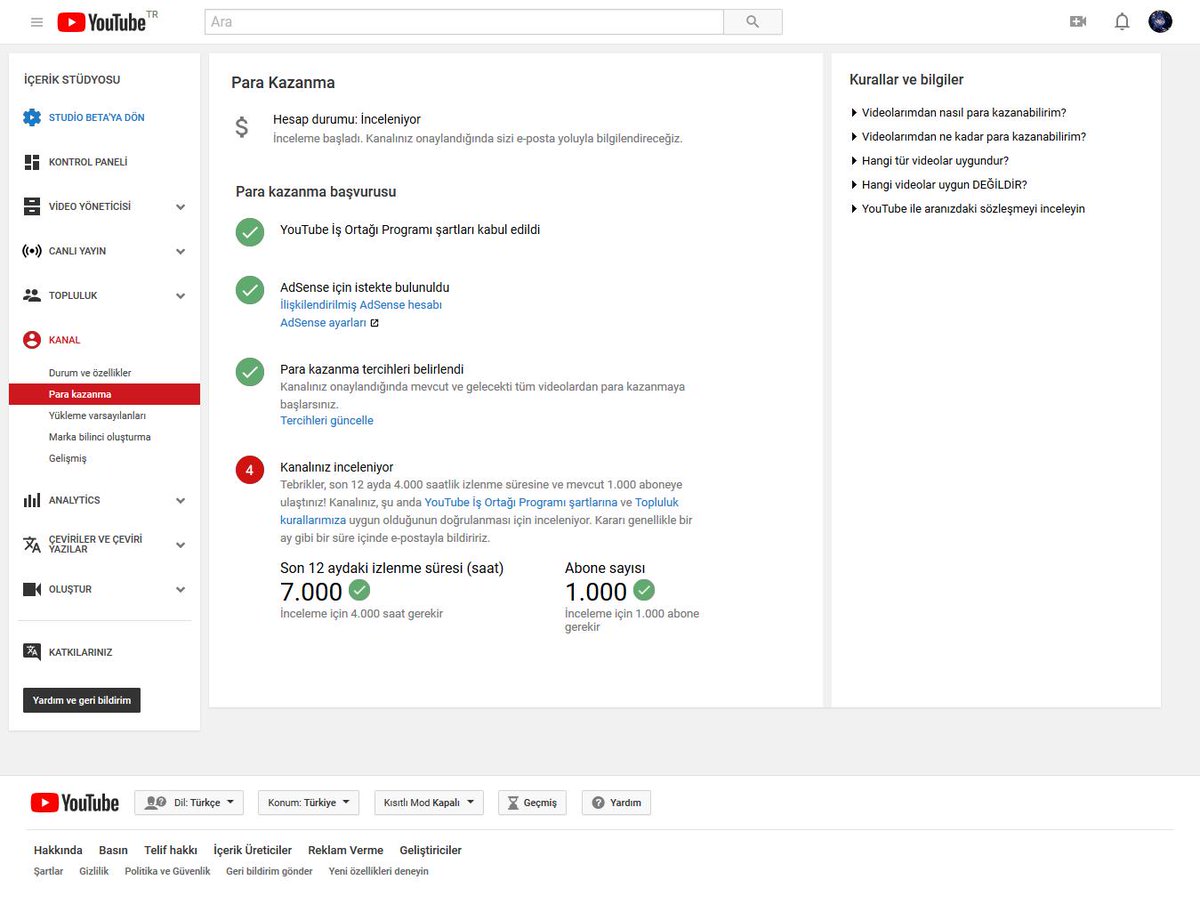Expand 'Videolarımdan ne kadar para kazanabilirim?'
The height and width of the screenshot is (904, 1200).
click(x=968, y=137)
